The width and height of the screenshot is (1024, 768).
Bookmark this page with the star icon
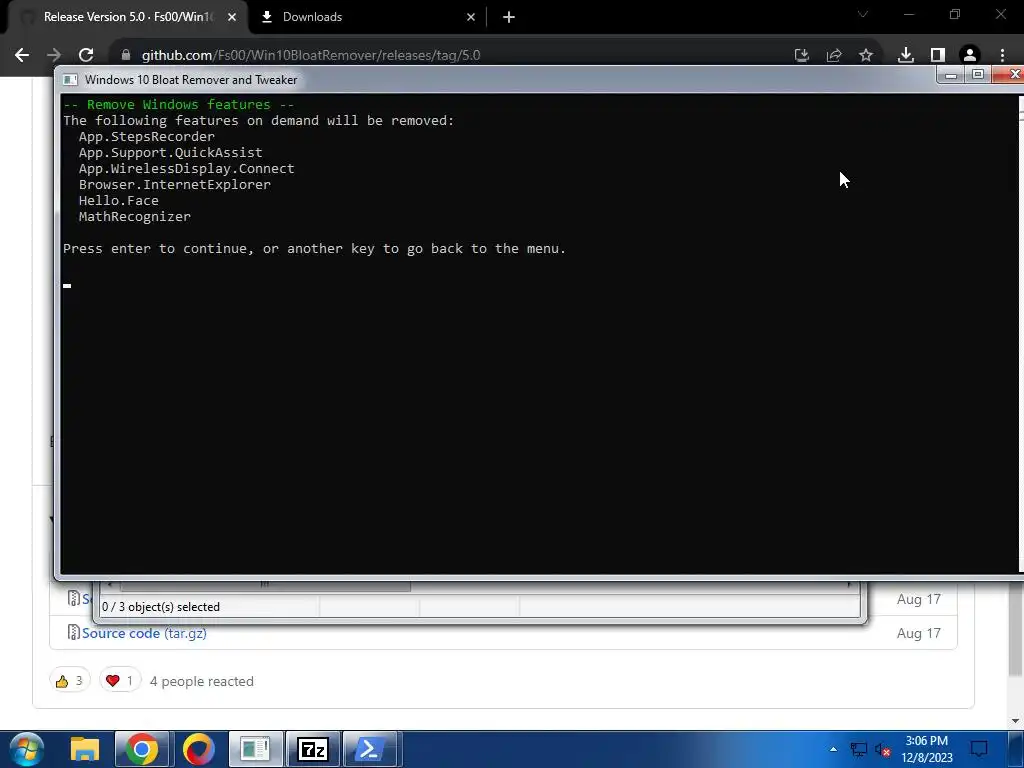tap(866, 56)
